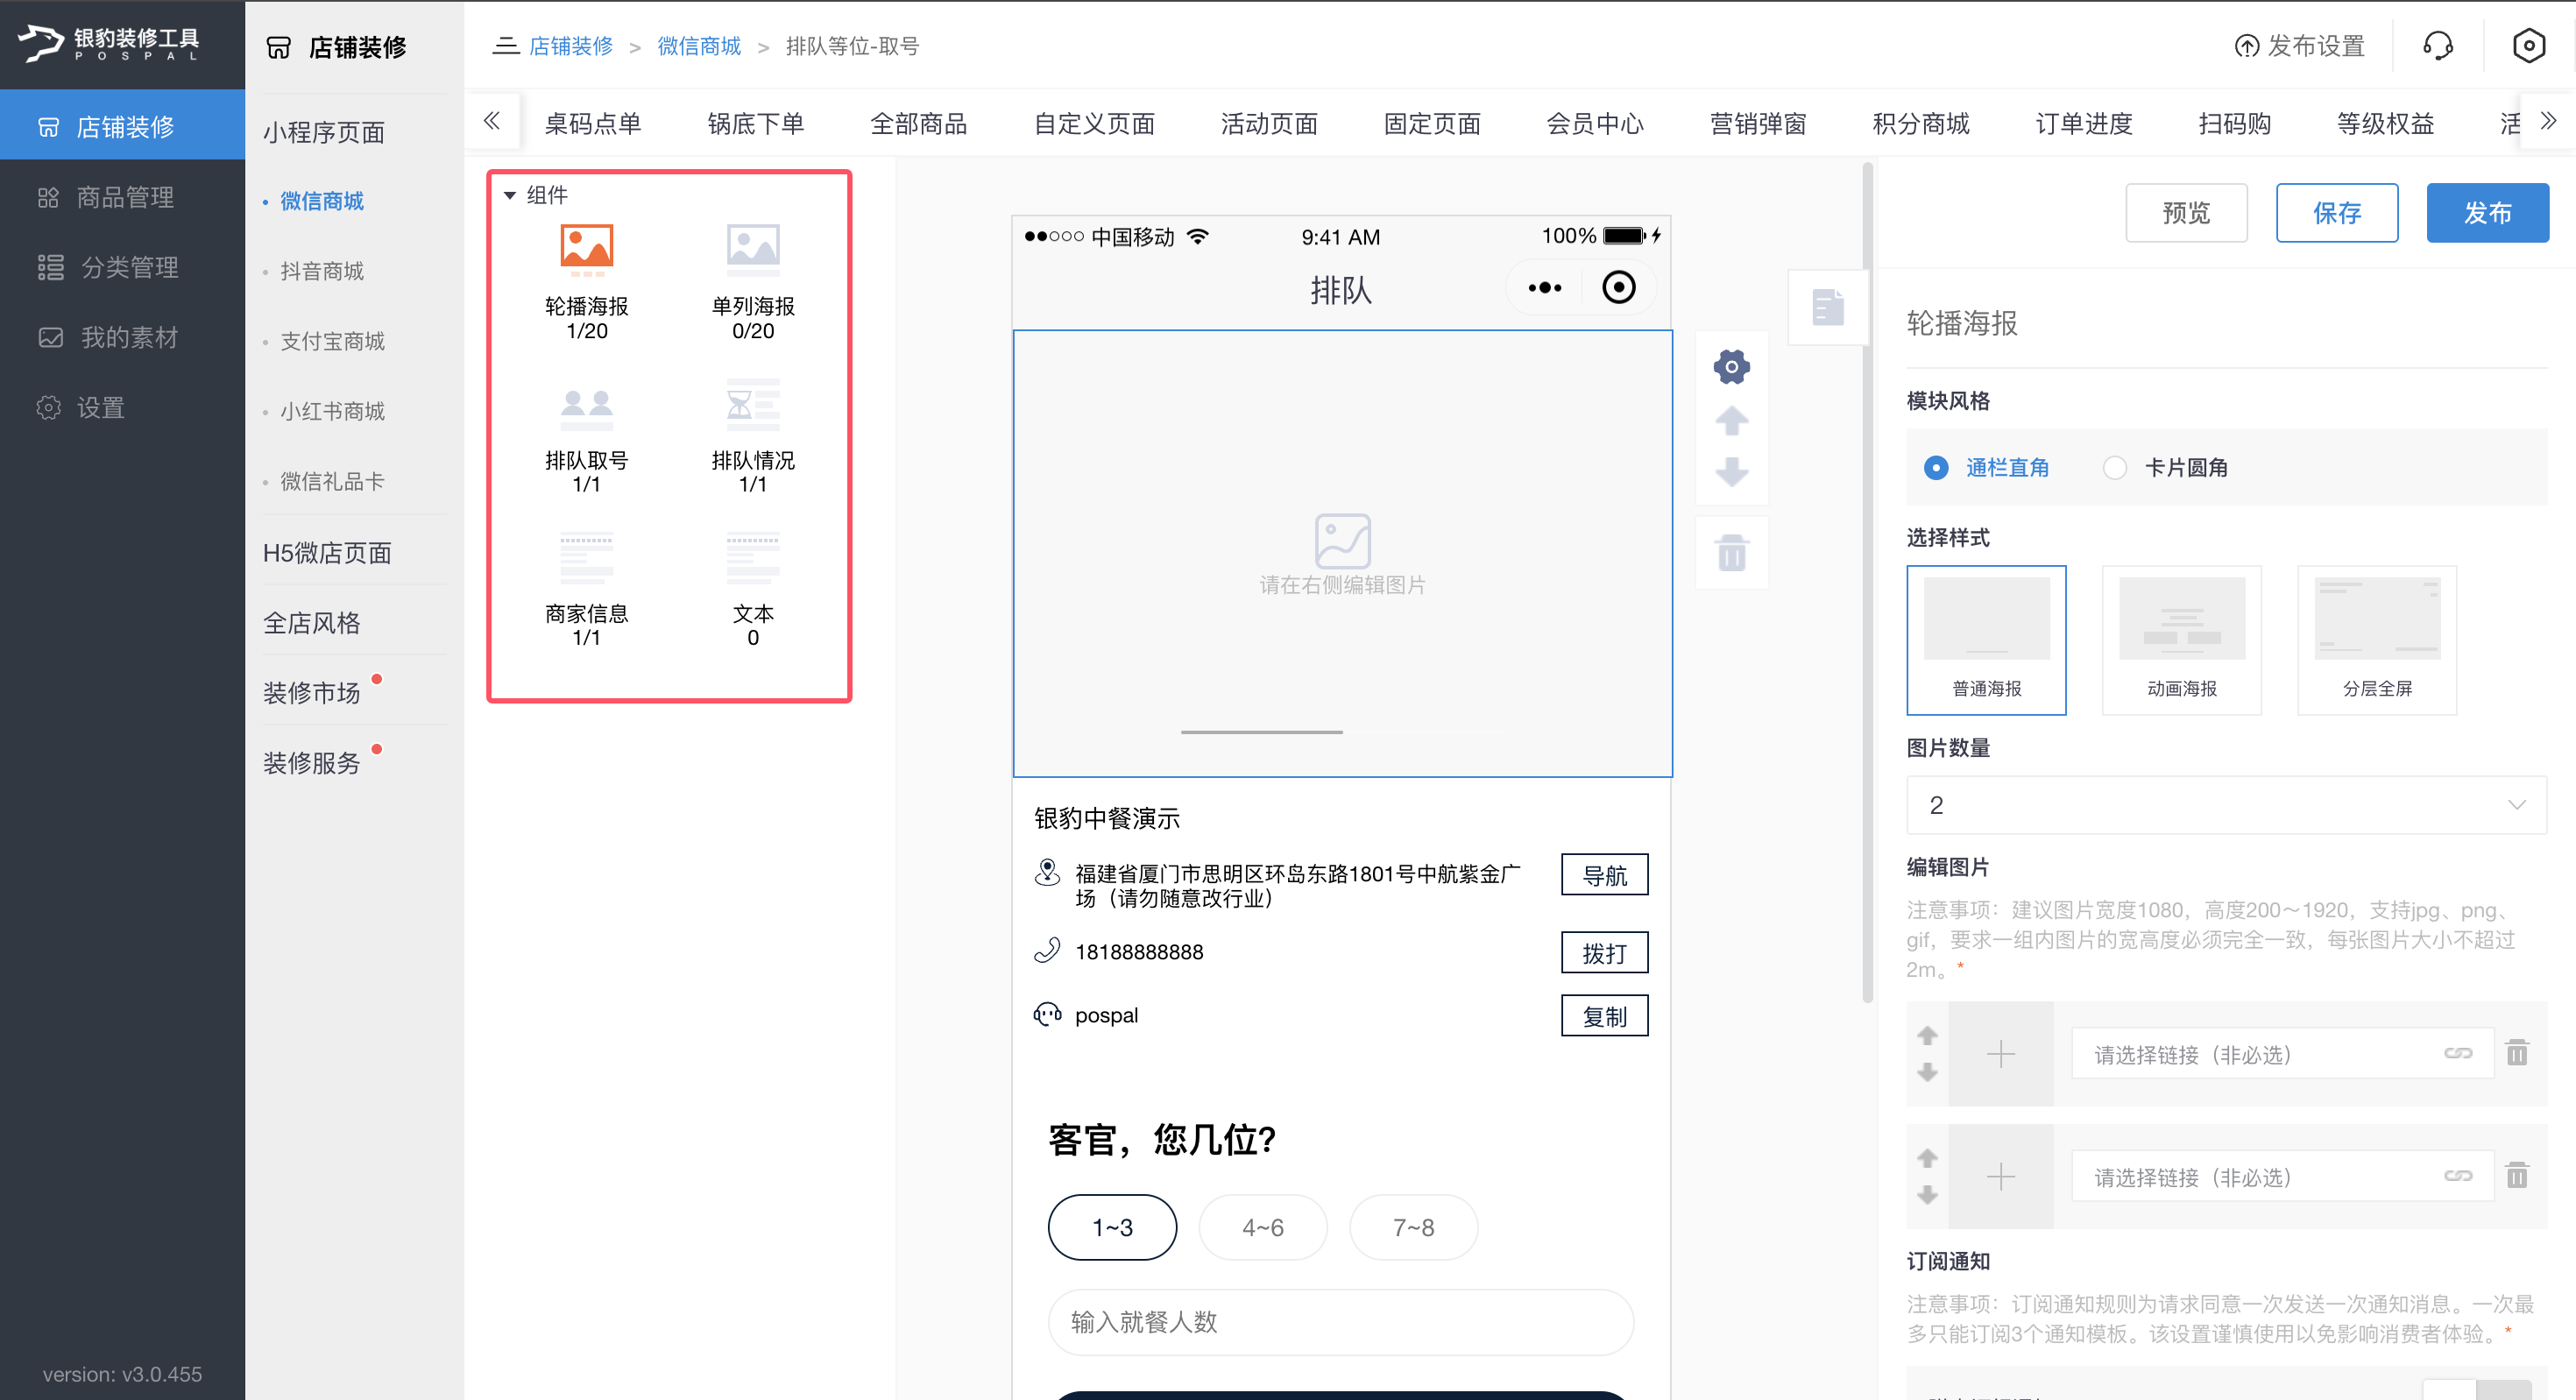Click the 预览 preview button
The height and width of the screenshot is (1400, 2576).
pos(2186,213)
